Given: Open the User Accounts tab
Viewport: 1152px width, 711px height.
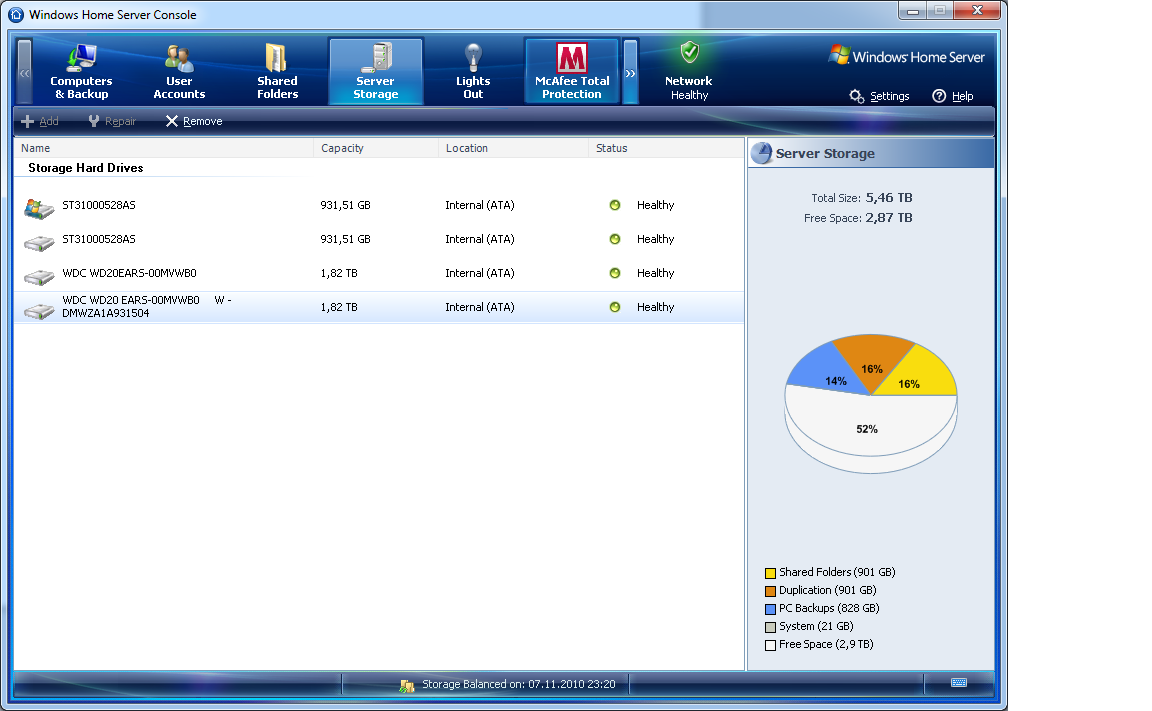Looking at the screenshot, I should pyautogui.click(x=179, y=71).
